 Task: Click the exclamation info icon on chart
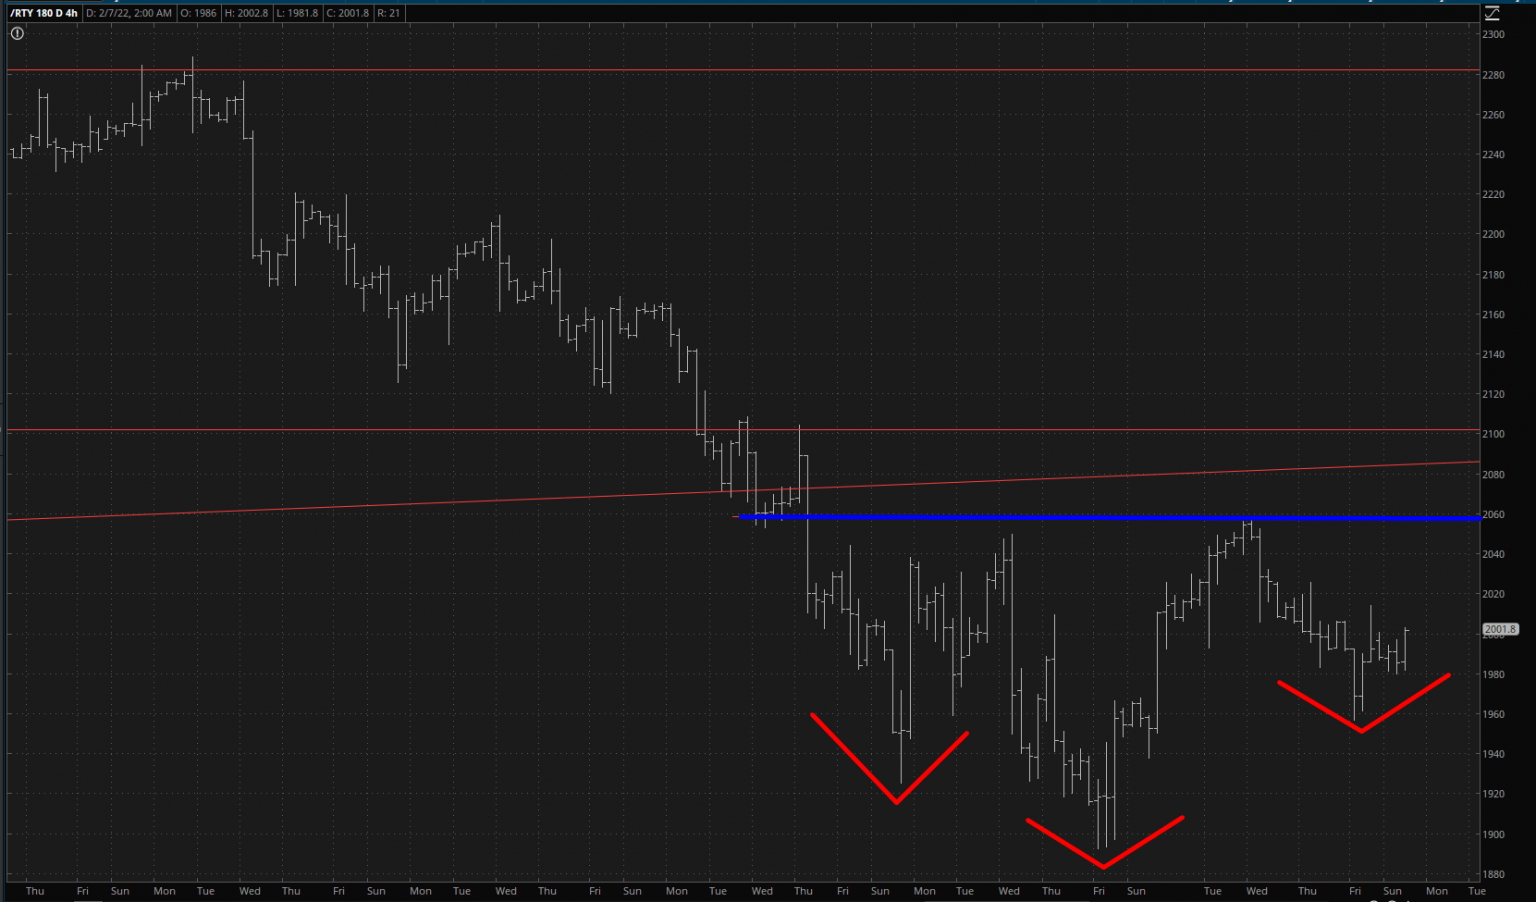click(17, 33)
